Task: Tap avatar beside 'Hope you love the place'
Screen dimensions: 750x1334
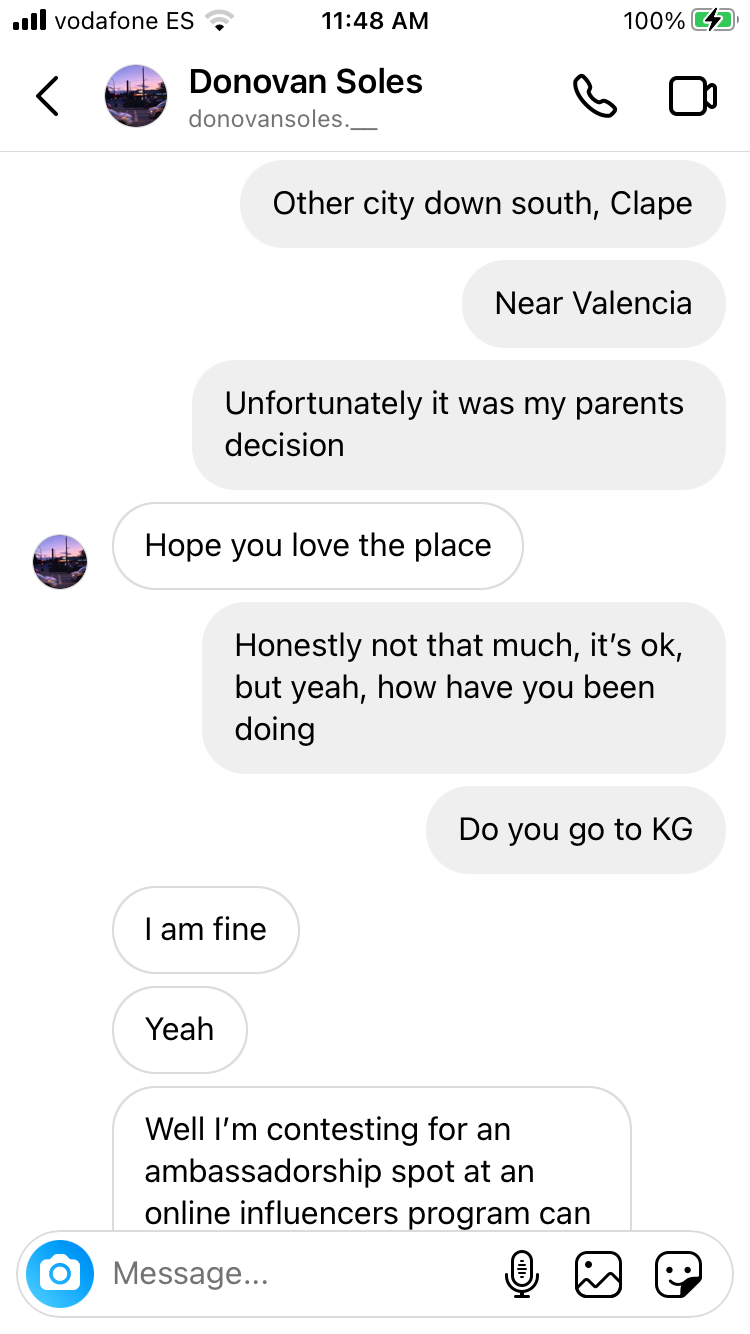Action: (60, 561)
